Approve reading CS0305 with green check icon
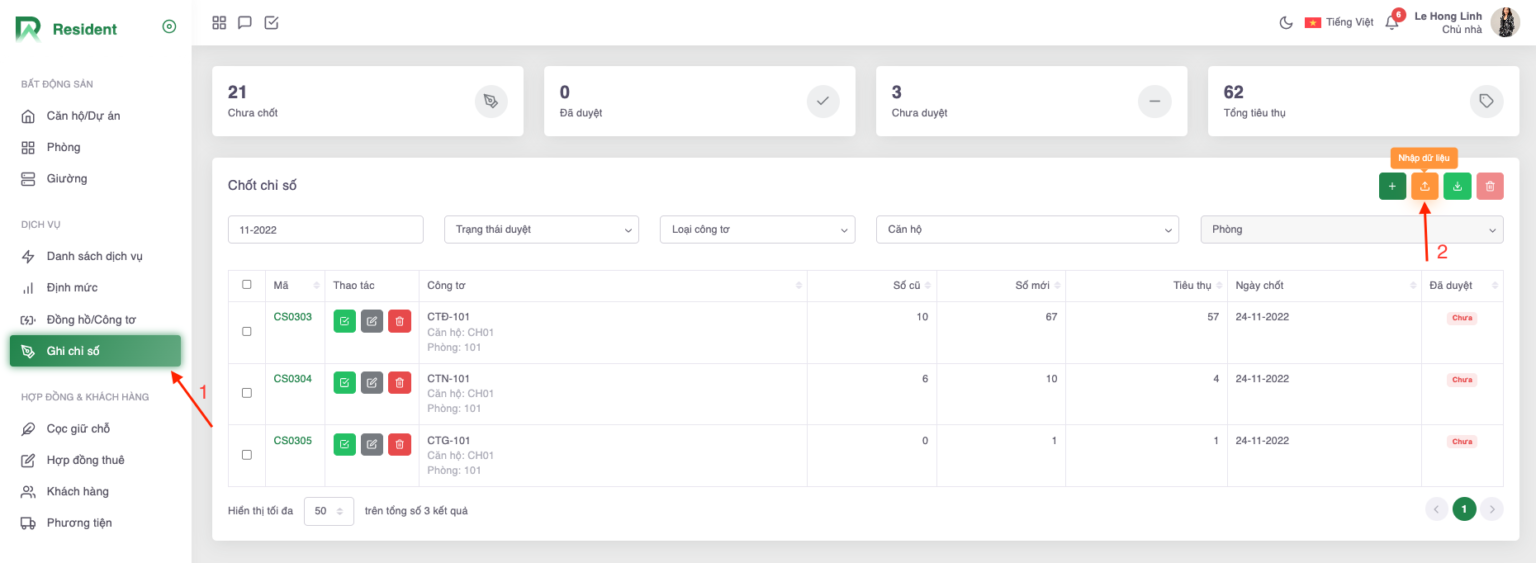Screen dimensions: 1536x563 point(344,444)
